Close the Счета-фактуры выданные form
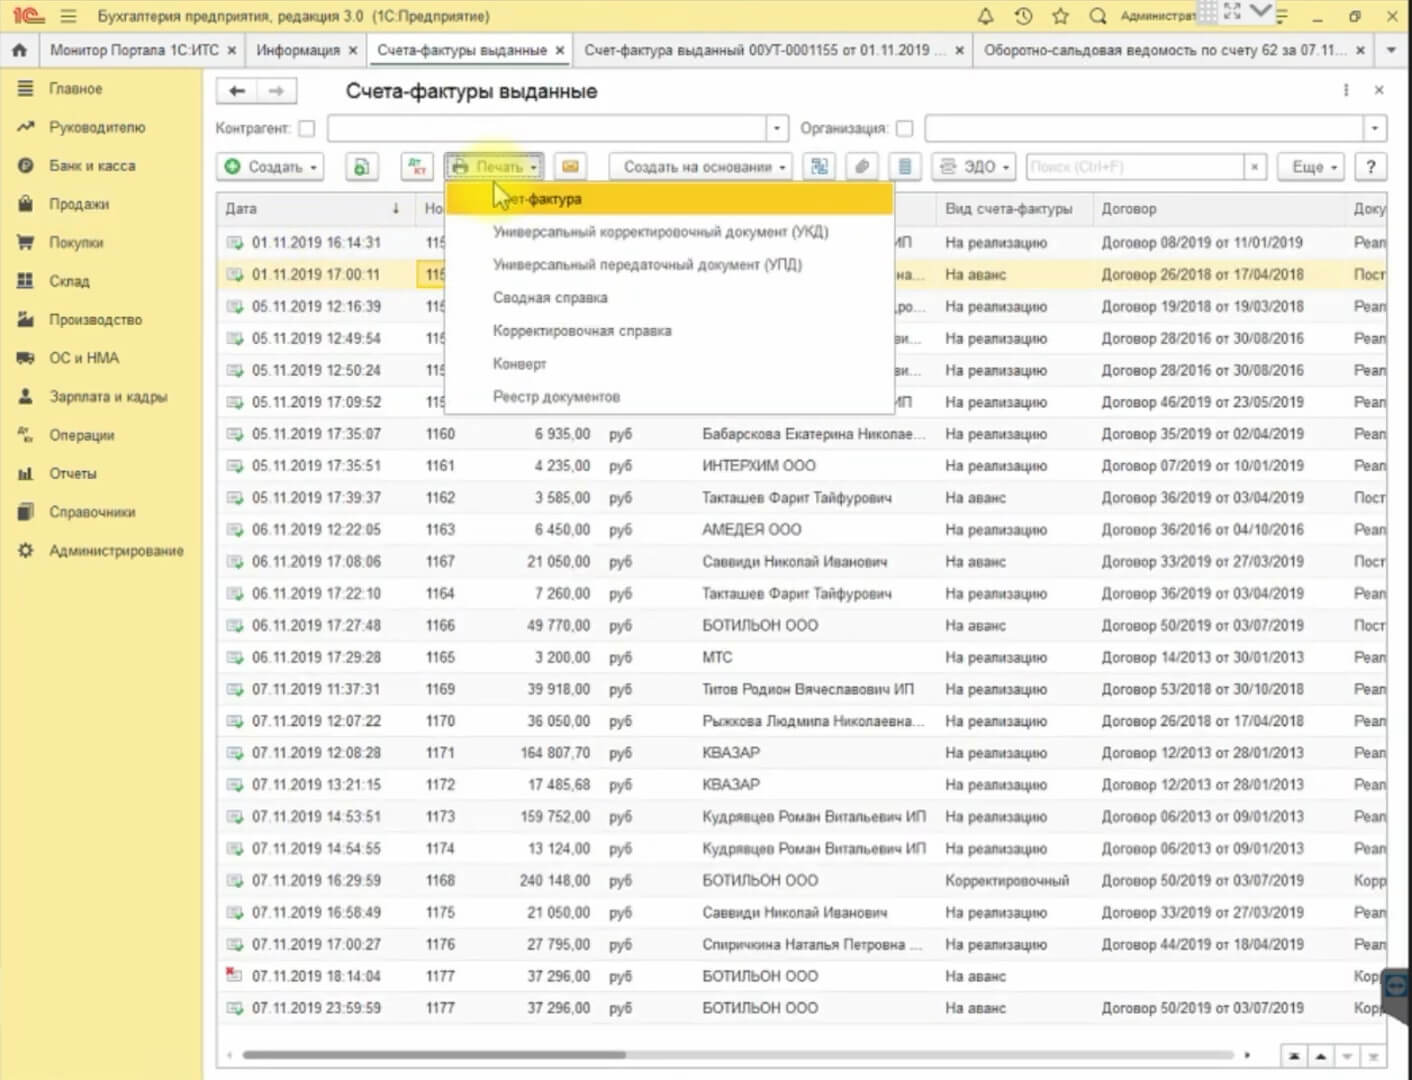 (x=1379, y=90)
